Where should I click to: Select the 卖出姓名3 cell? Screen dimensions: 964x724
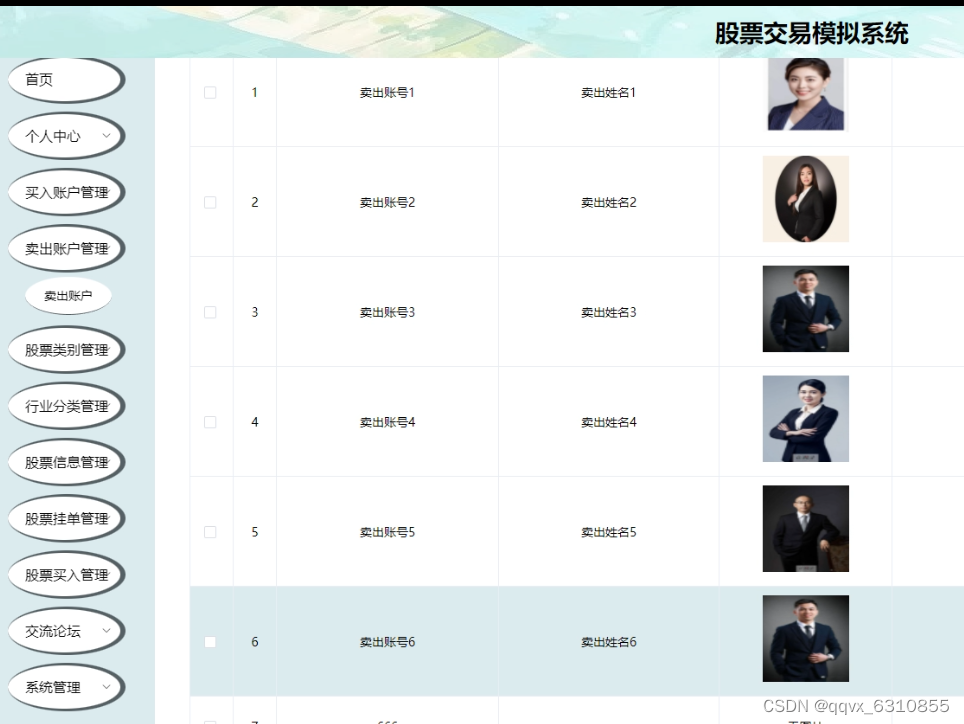pyautogui.click(x=609, y=312)
